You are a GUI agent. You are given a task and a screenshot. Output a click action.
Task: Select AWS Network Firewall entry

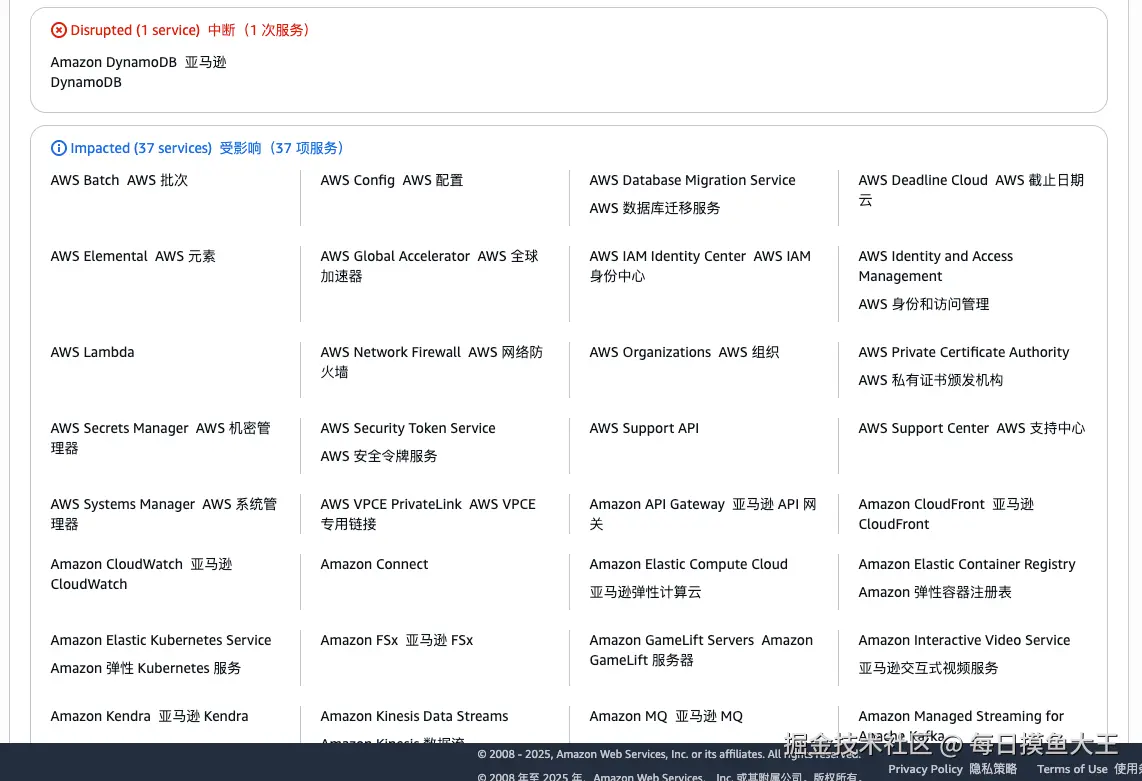coord(391,353)
